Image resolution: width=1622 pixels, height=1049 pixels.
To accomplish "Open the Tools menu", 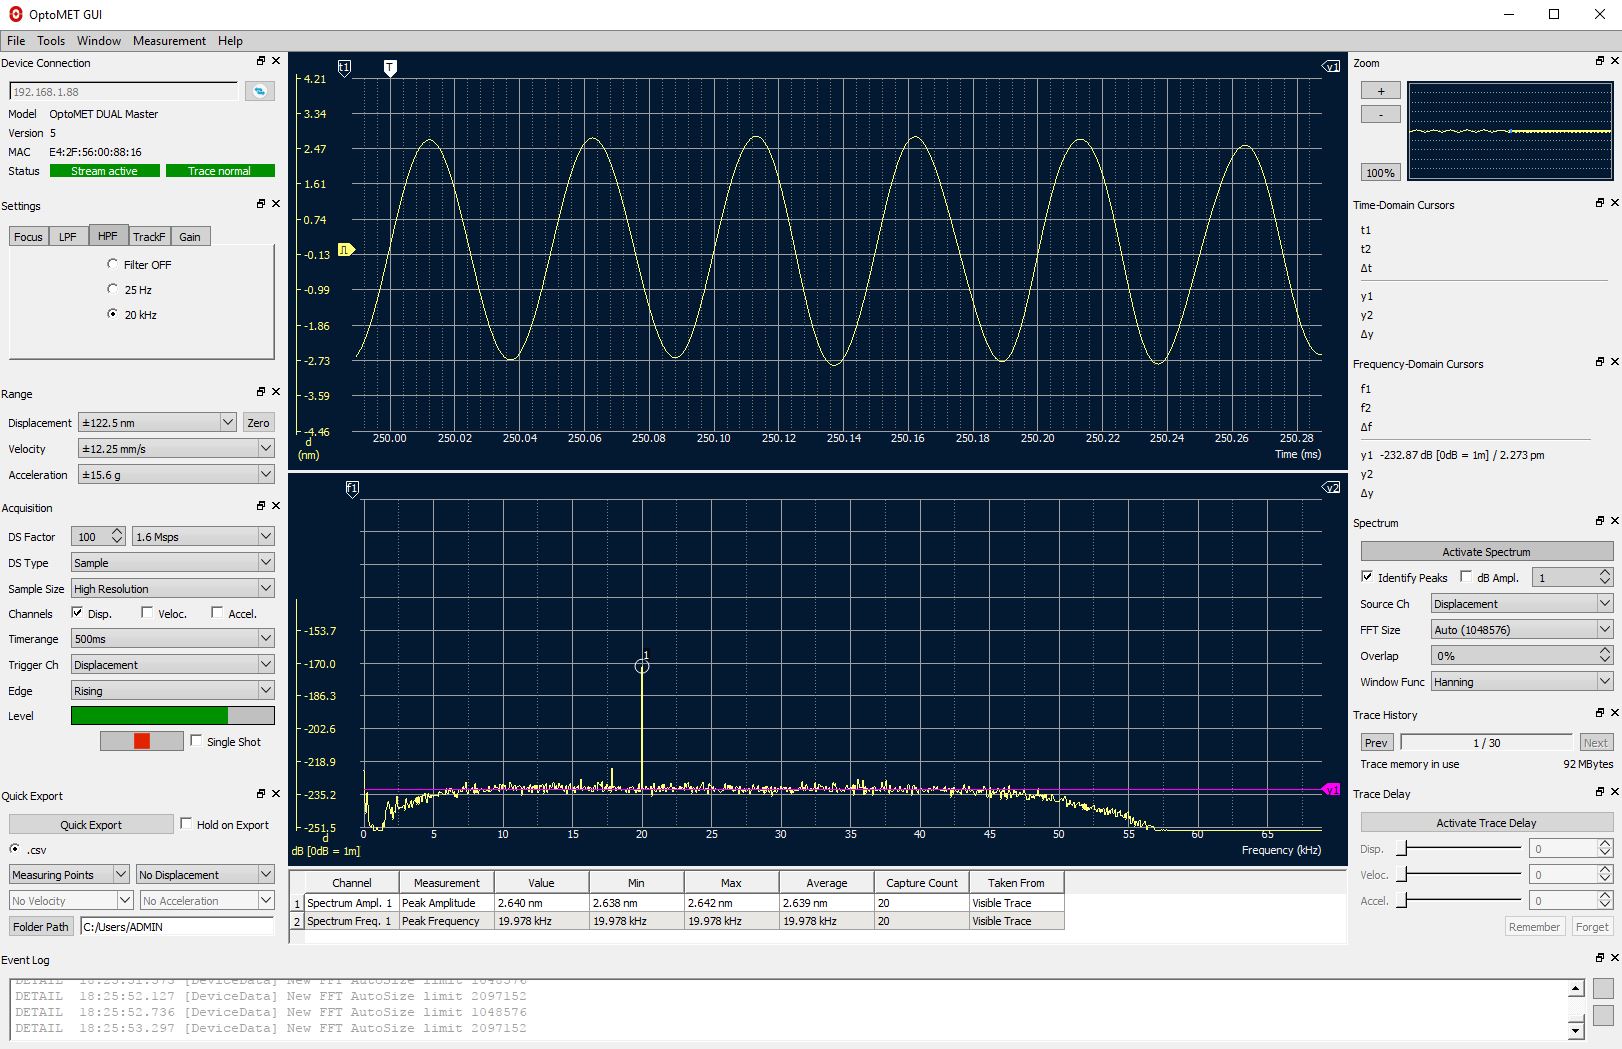I will pos(51,41).
